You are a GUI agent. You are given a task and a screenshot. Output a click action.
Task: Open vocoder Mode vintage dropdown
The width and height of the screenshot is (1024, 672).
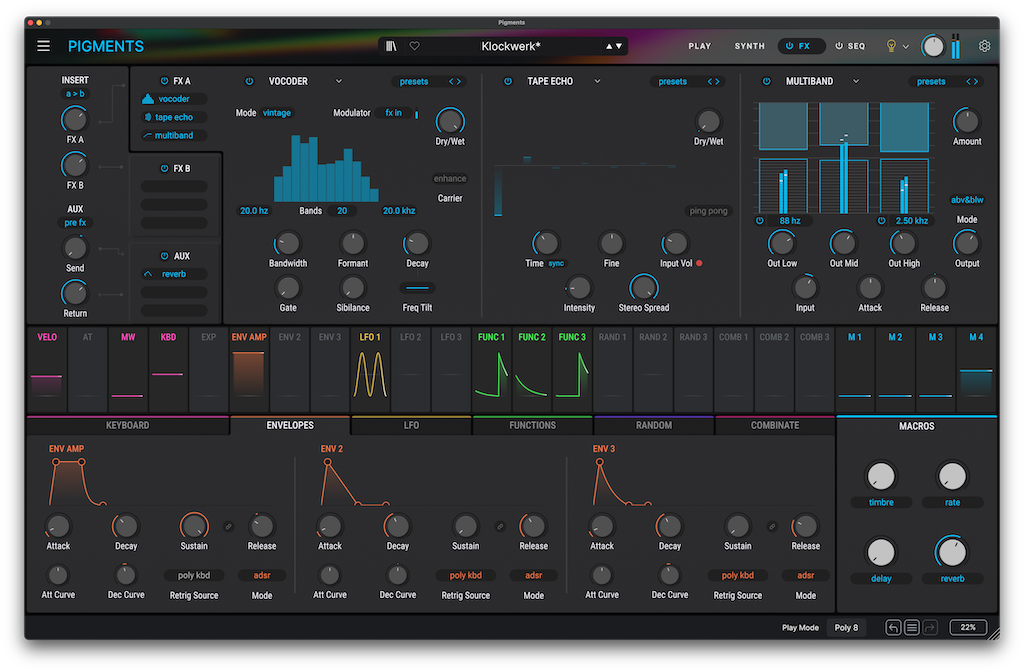coord(277,113)
